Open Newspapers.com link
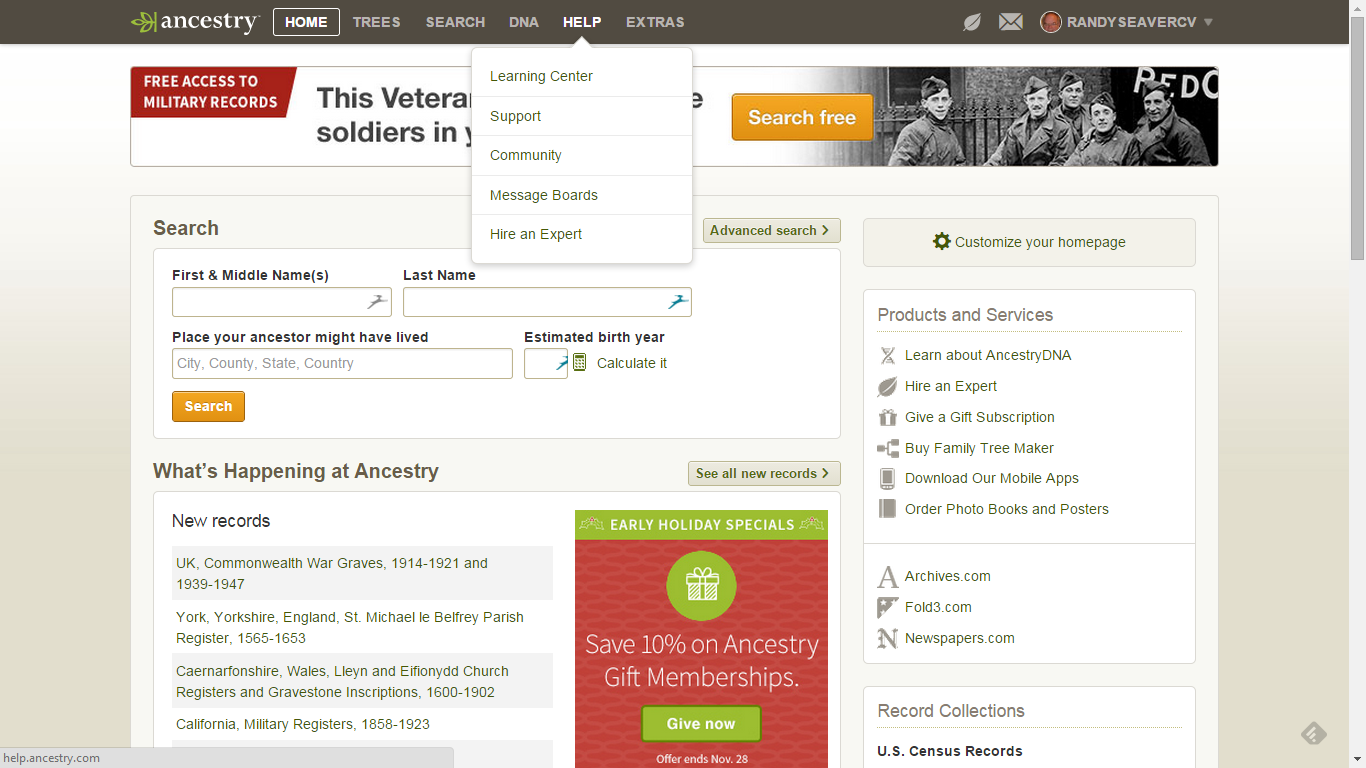The height and width of the screenshot is (768, 1366). [x=960, y=638]
